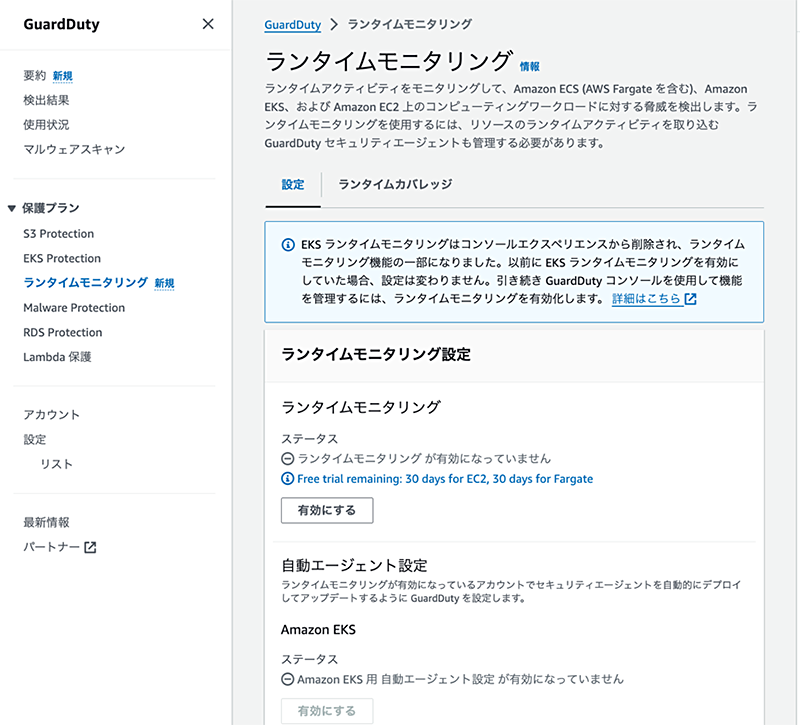
Task: Open 最新情報 what's new page
Action: (x=46, y=522)
